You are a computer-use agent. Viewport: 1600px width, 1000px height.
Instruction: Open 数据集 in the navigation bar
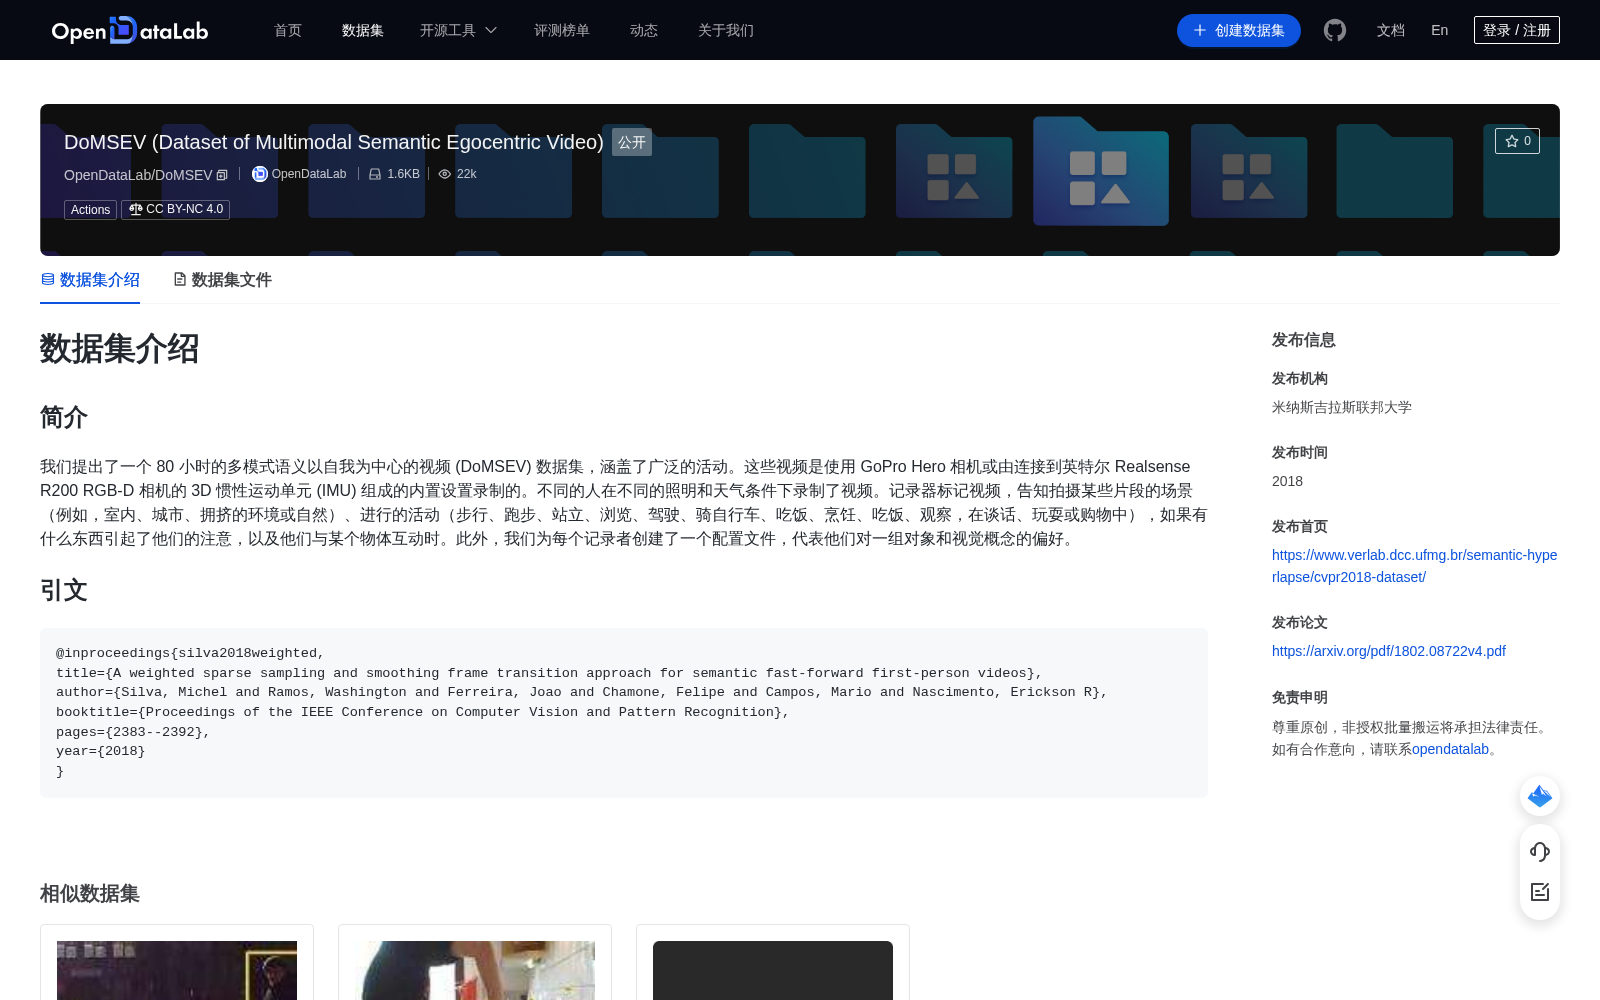pos(363,31)
